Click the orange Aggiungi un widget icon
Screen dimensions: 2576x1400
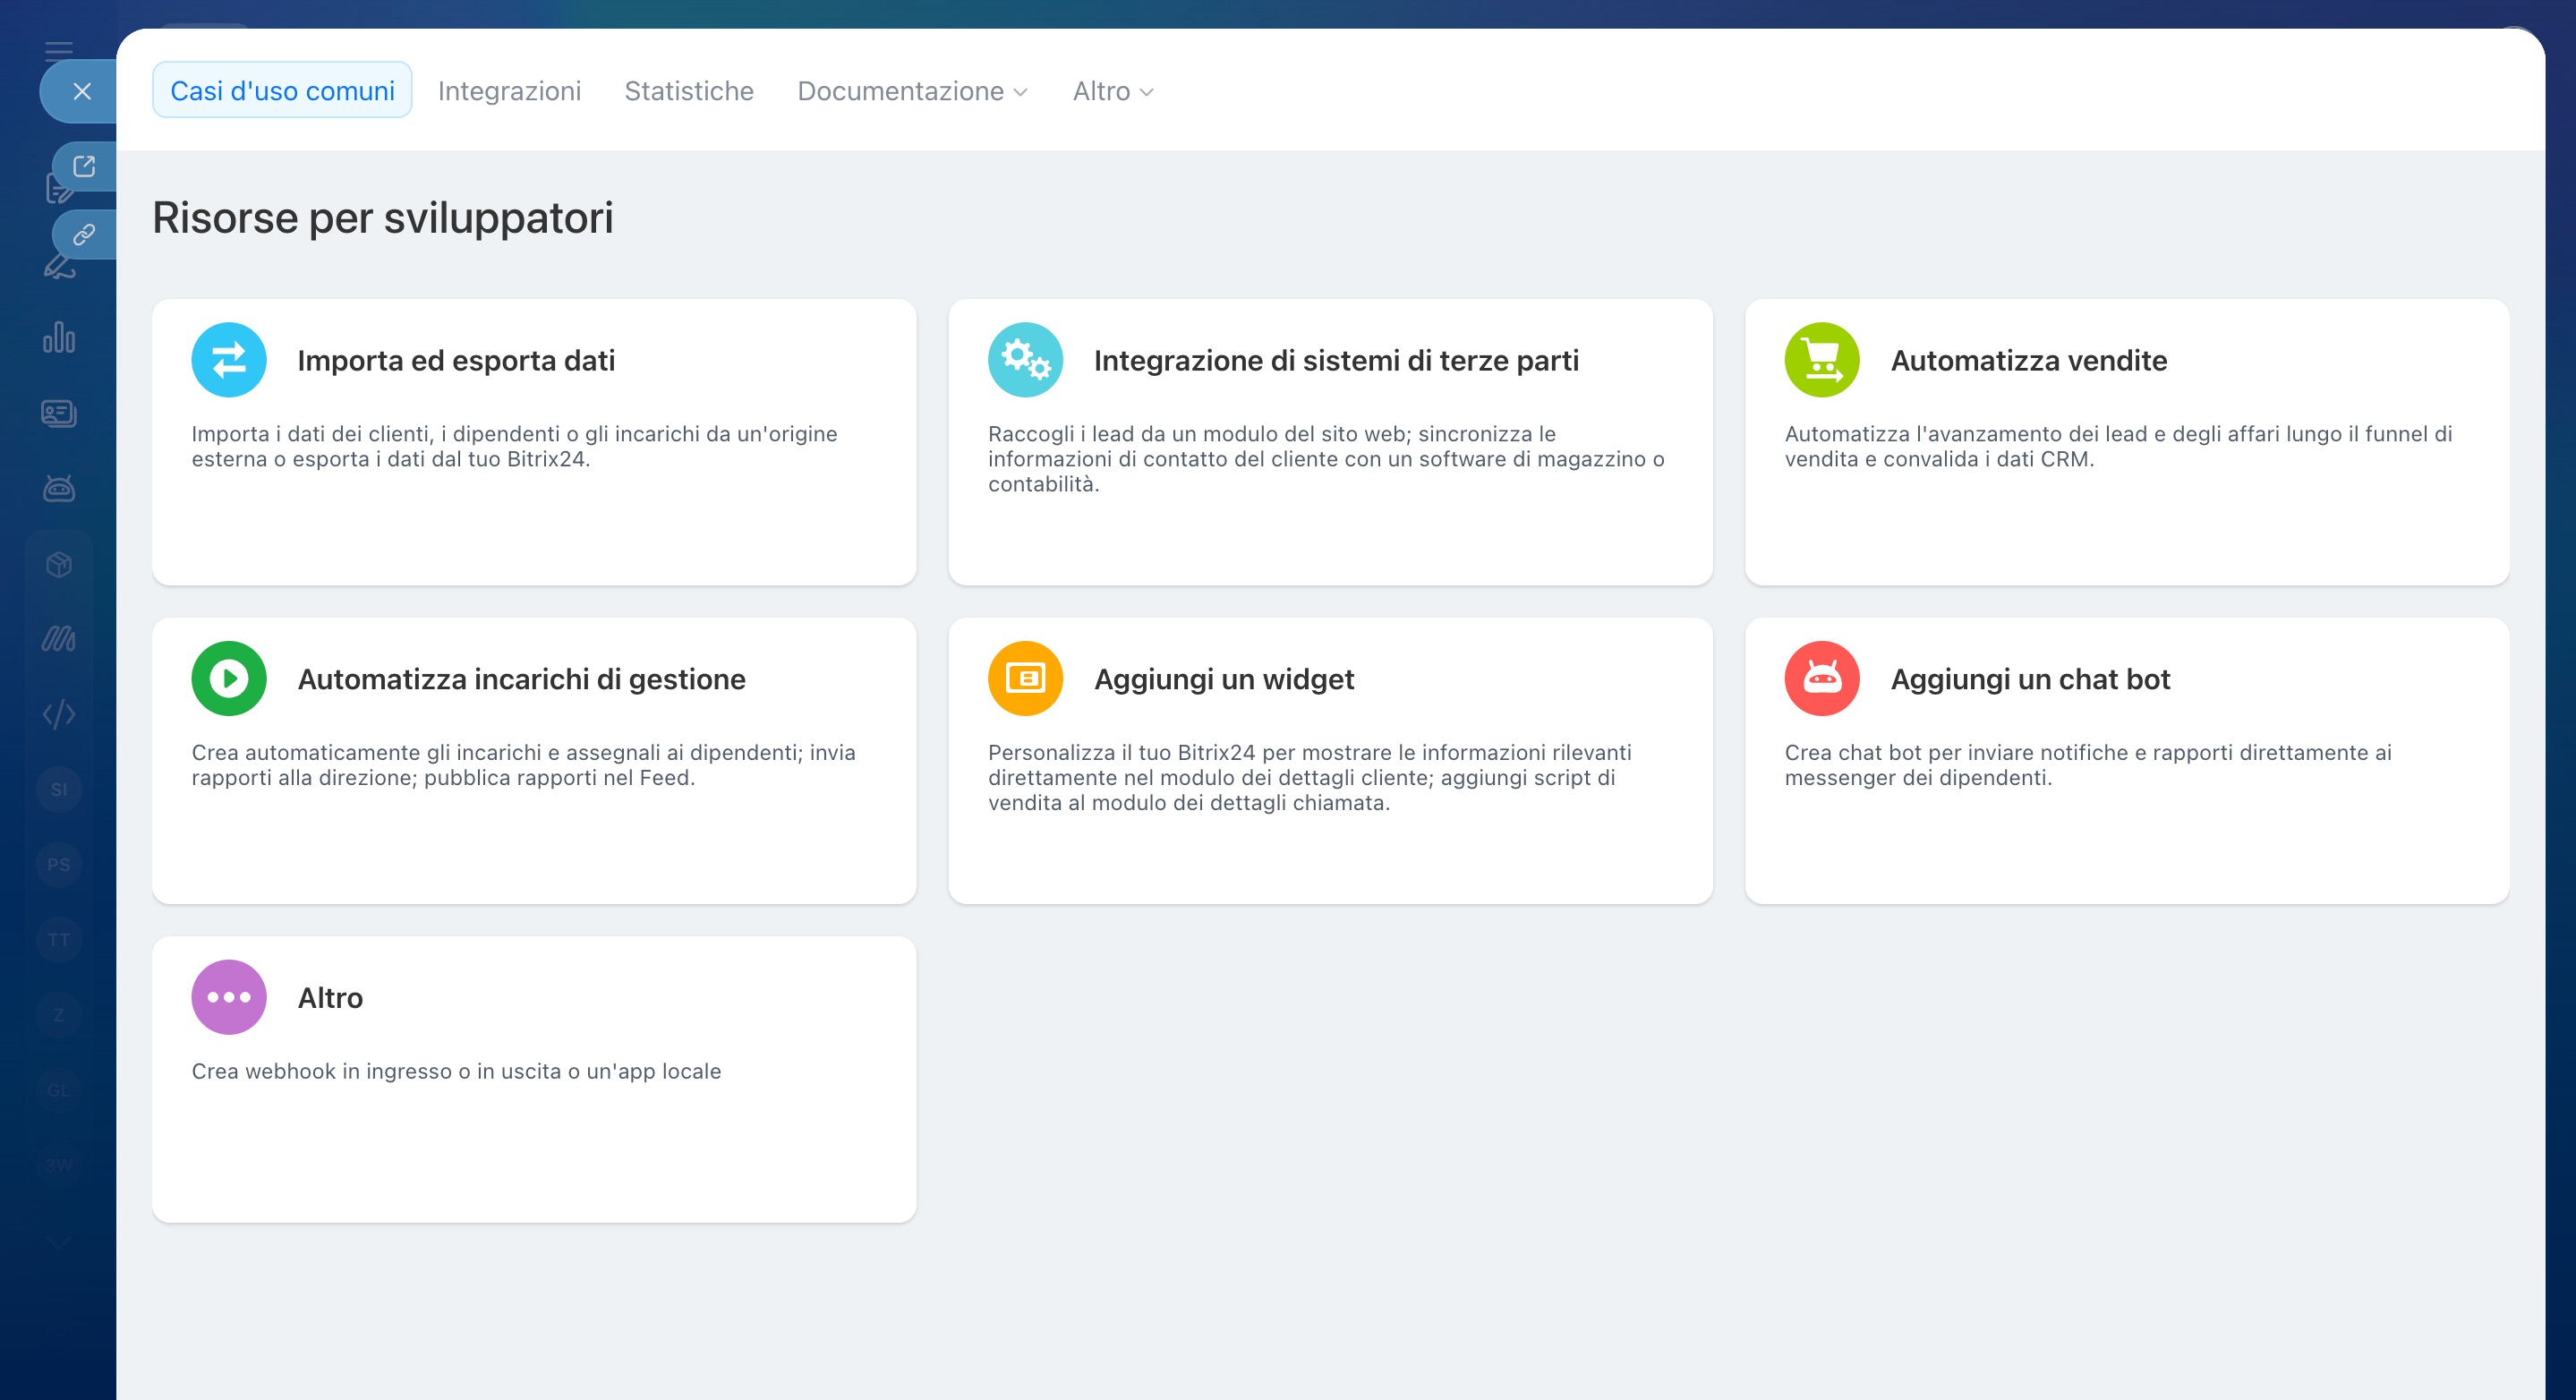tap(1025, 679)
